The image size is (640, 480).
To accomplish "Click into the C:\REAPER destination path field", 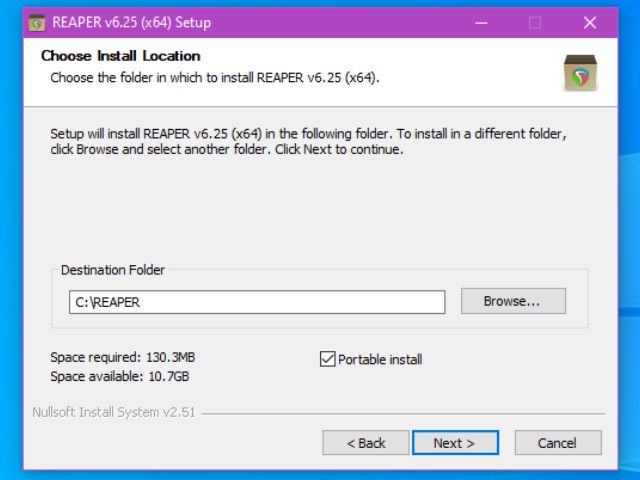I will 257,302.
